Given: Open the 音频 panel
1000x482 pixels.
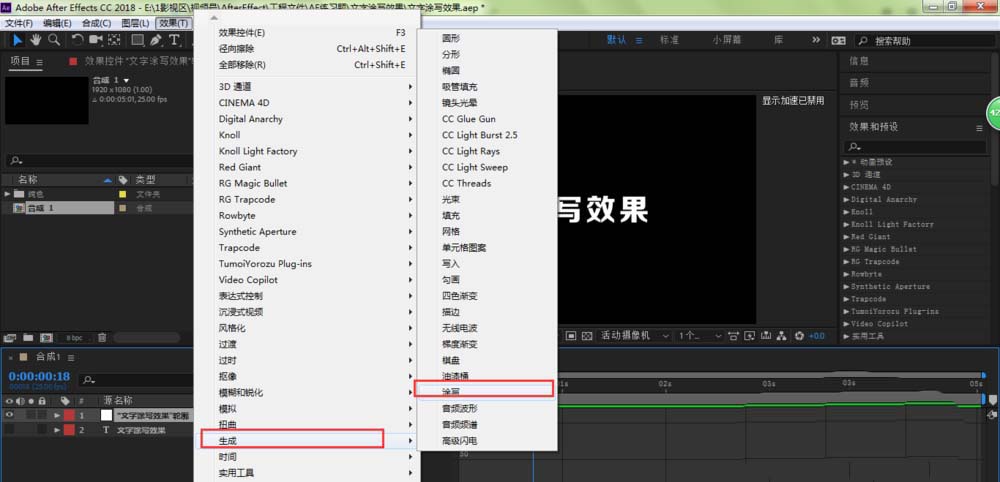Looking at the screenshot, I should click(x=858, y=83).
